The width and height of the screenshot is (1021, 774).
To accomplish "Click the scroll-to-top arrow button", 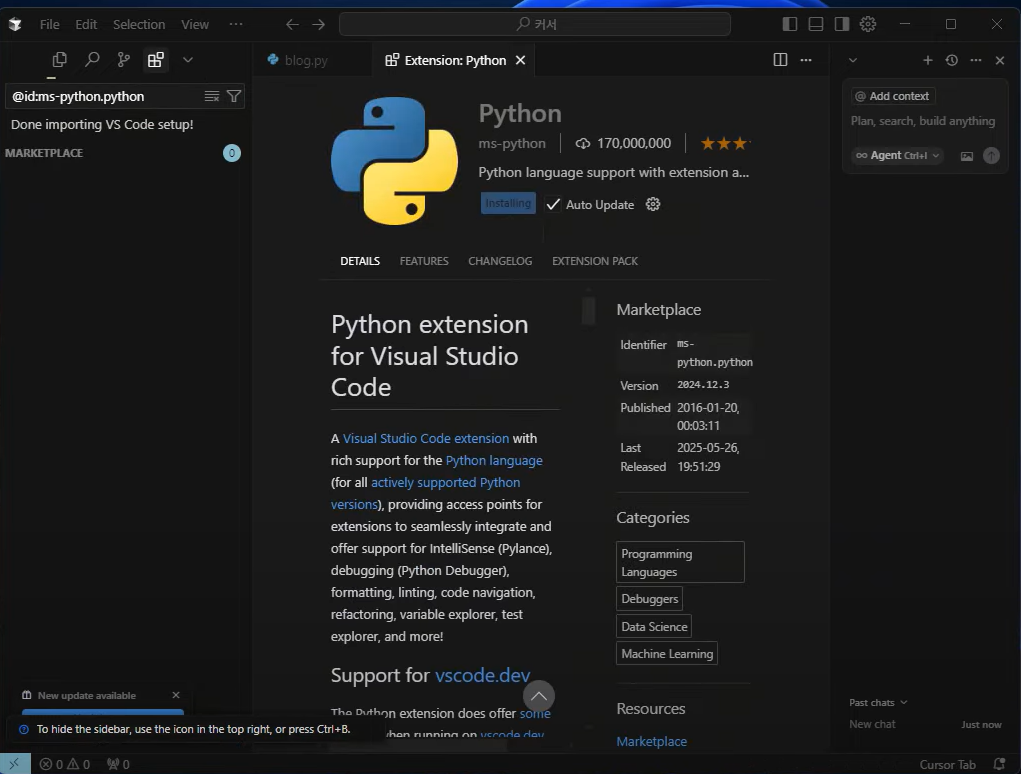I will 539,696.
